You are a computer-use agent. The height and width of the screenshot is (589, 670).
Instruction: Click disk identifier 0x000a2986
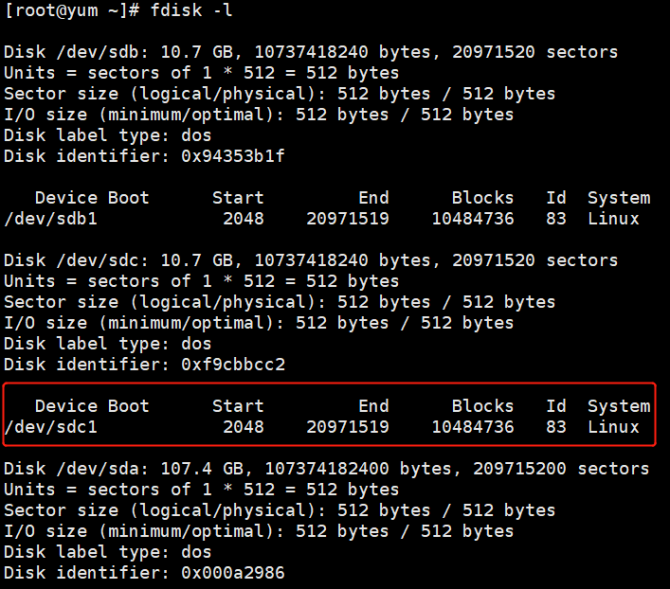[233, 573]
